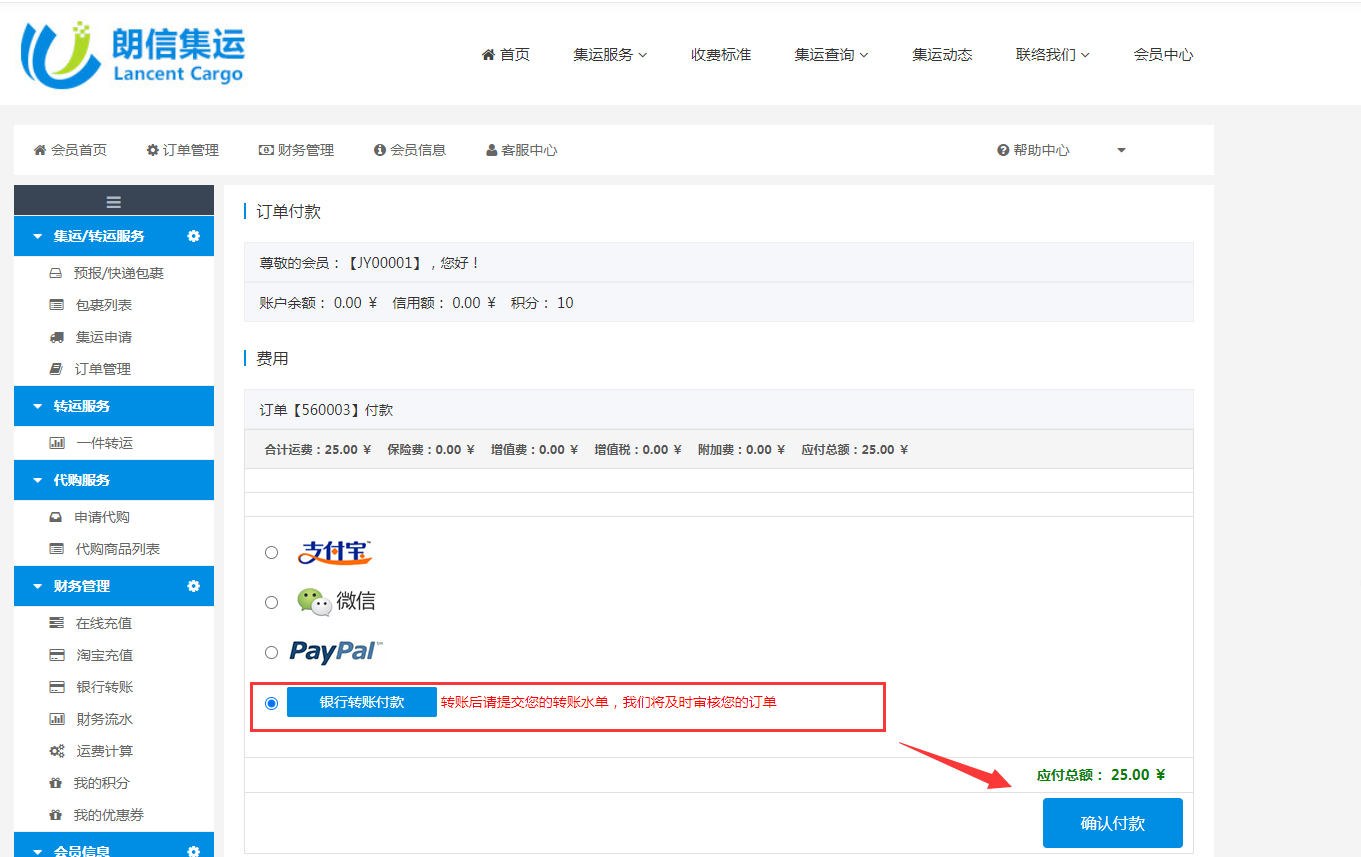Click the gears icon beside 运费计算

pos(56,751)
